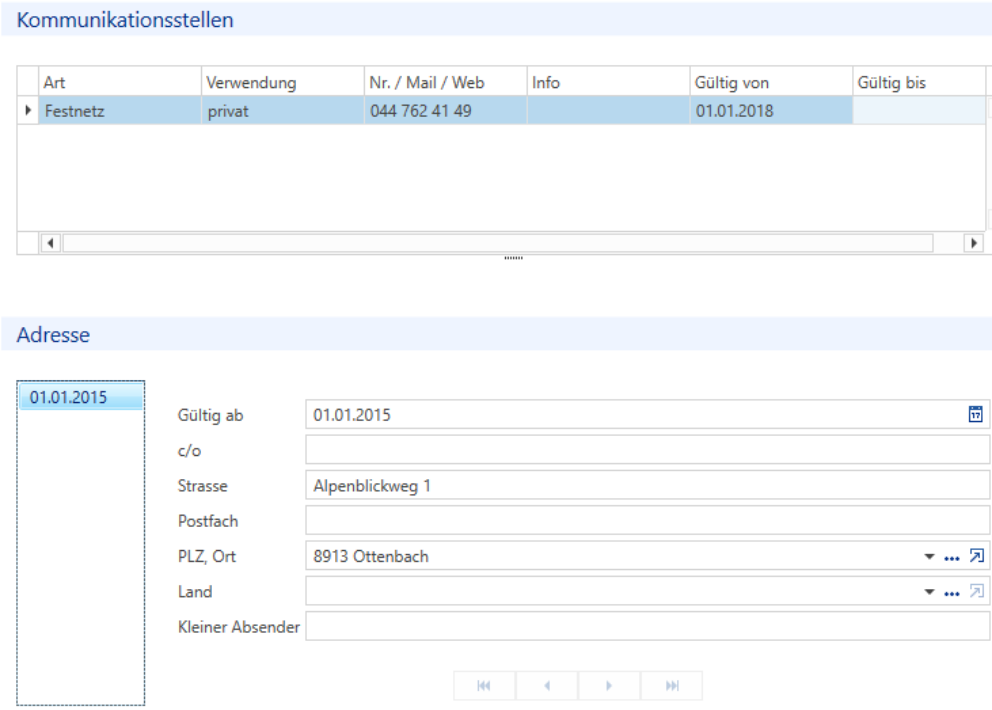Go to last address record
The width and height of the screenshot is (992, 710).
pyautogui.click(x=672, y=685)
